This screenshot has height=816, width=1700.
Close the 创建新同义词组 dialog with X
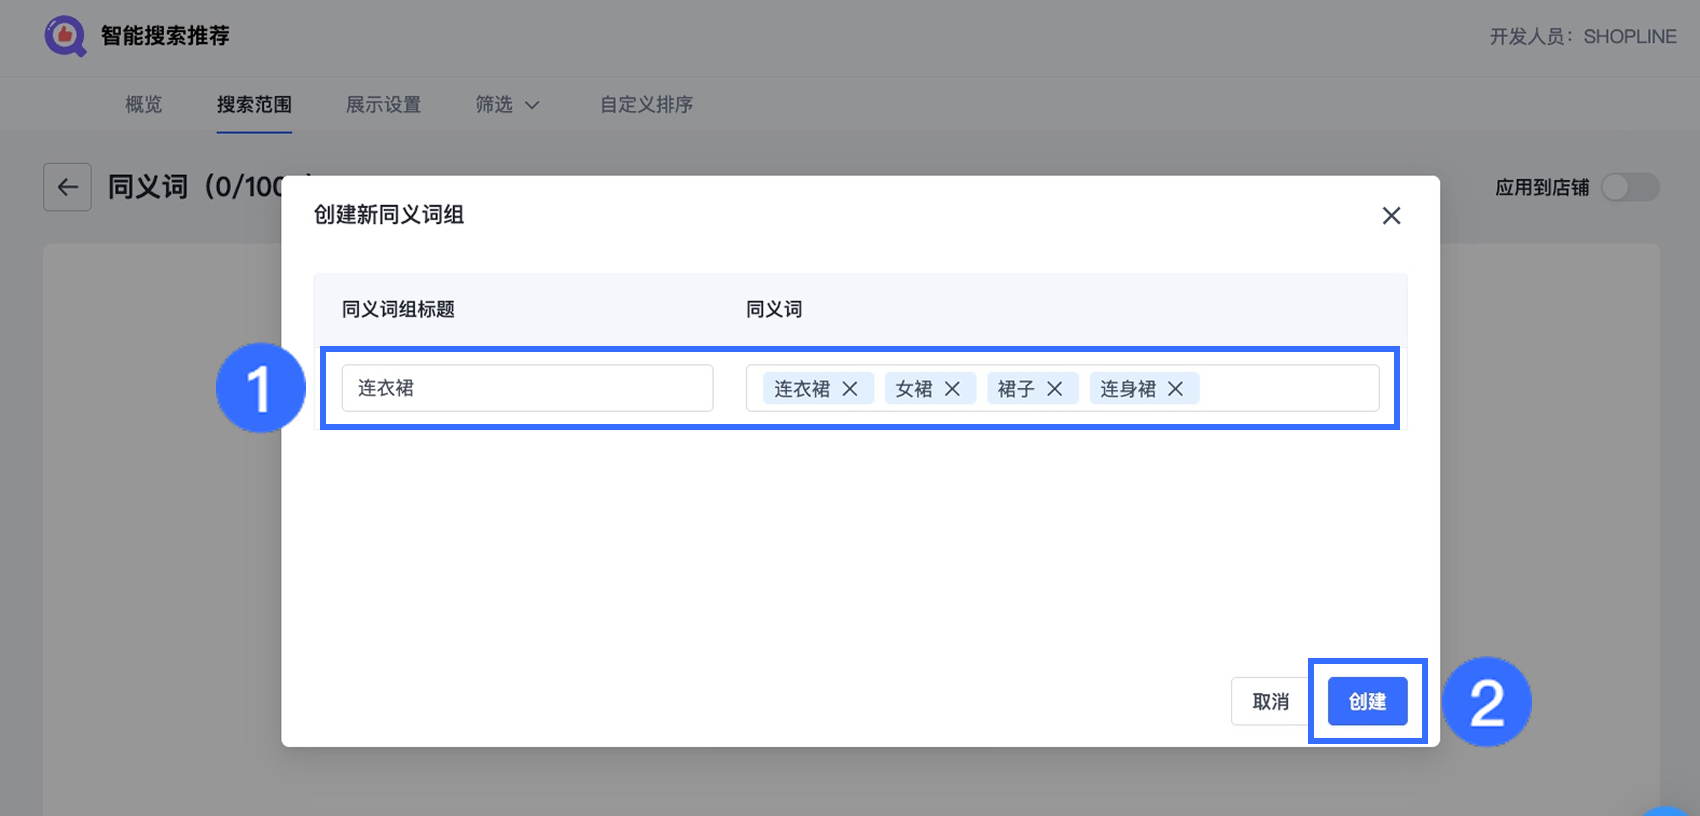click(1391, 216)
